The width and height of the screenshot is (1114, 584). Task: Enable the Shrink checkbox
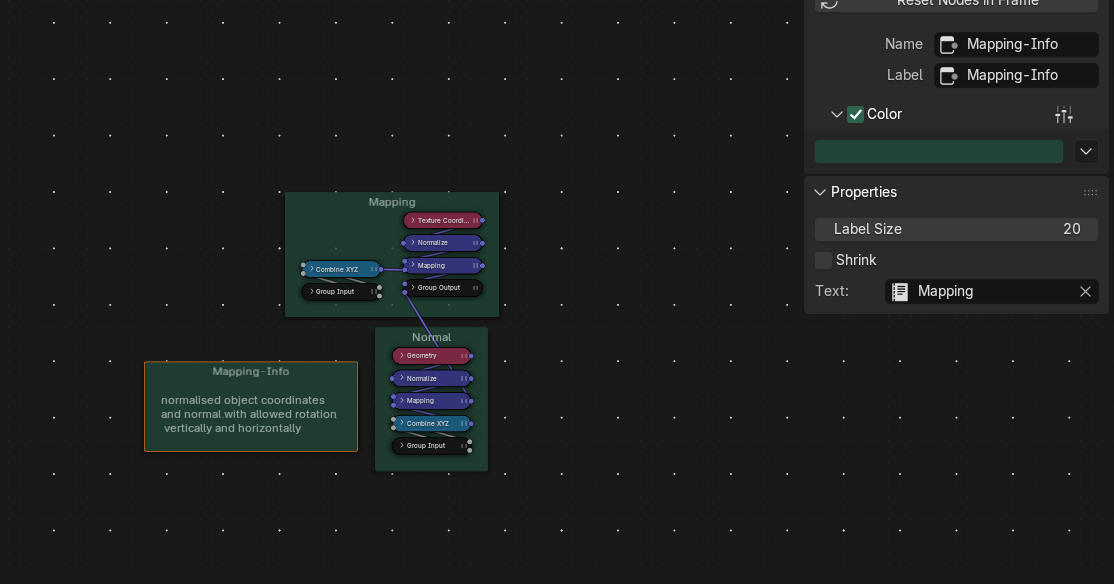[823, 260]
